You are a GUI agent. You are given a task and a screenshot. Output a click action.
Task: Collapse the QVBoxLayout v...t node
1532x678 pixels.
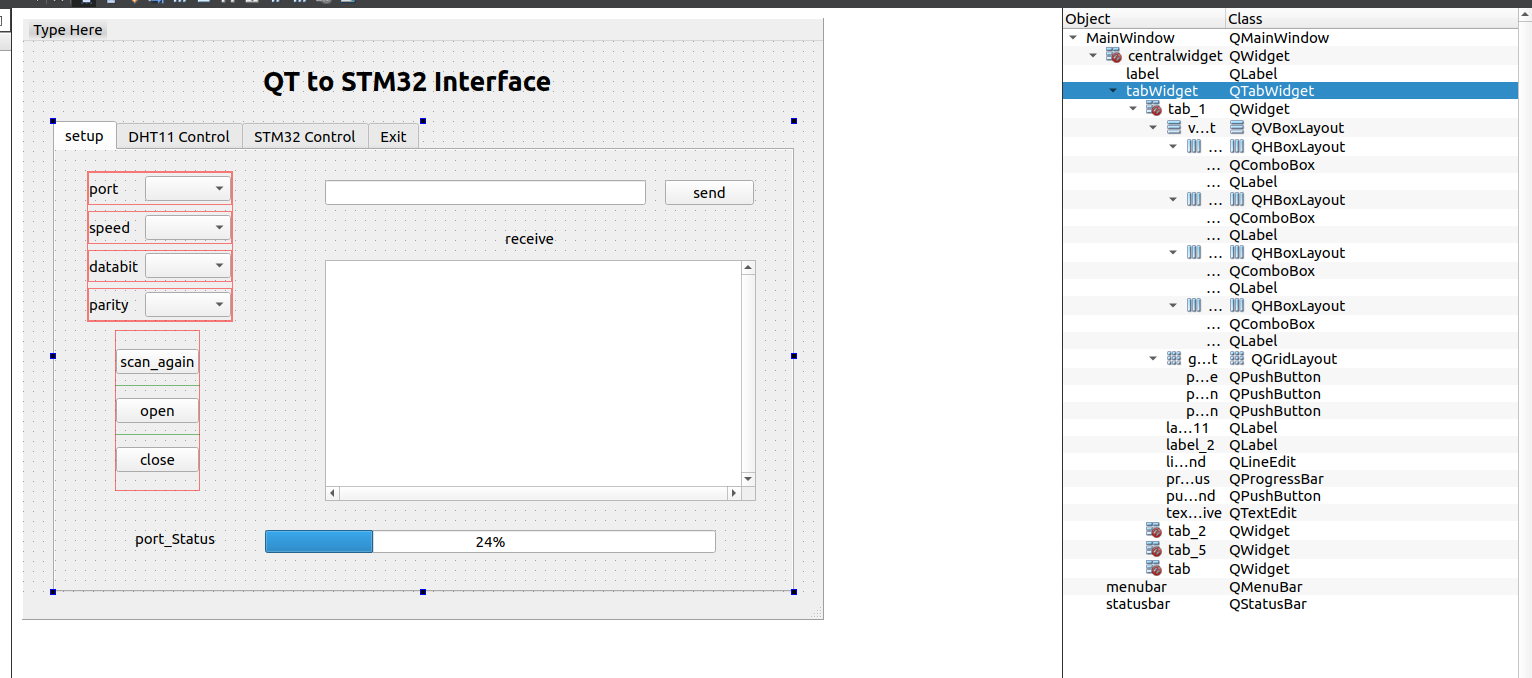coord(1153,128)
